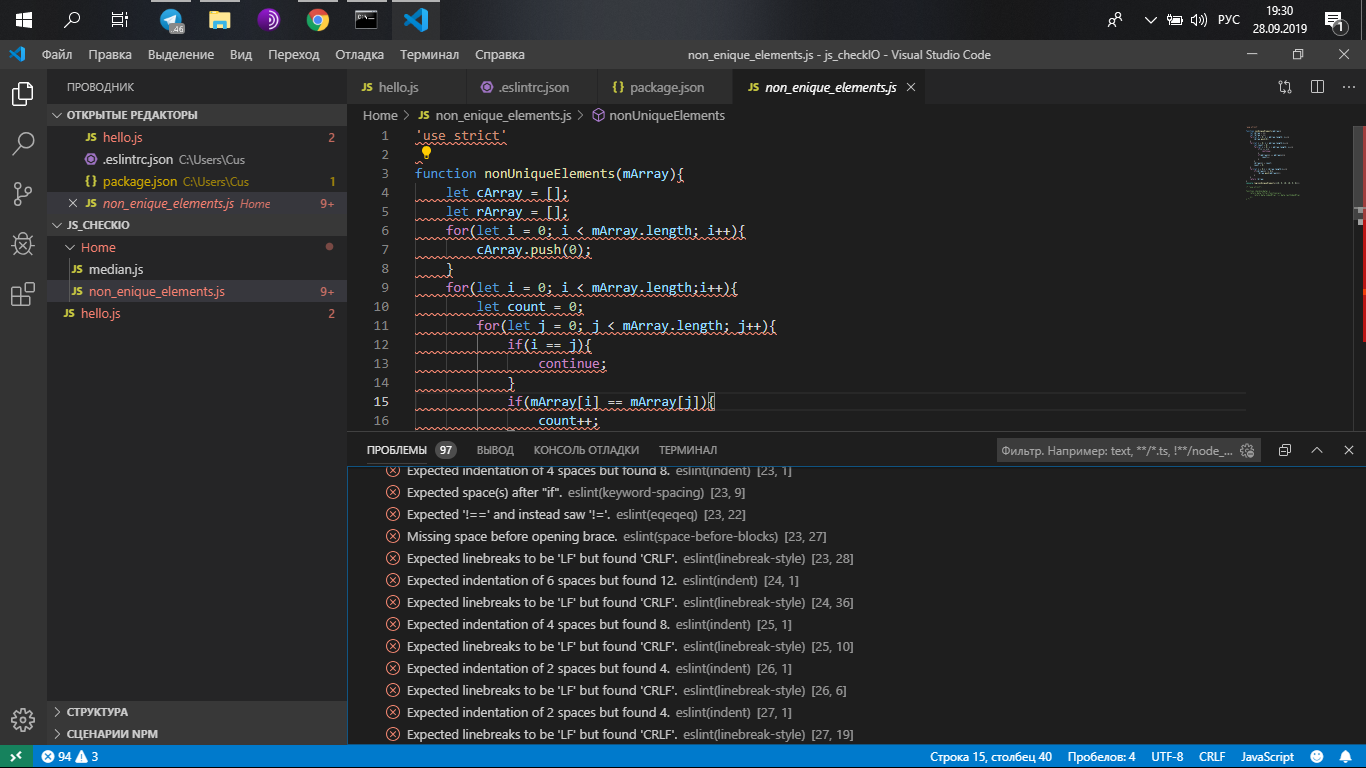Switch to the hello.js editor tab
The height and width of the screenshot is (768, 1366).
click(406, 87)
